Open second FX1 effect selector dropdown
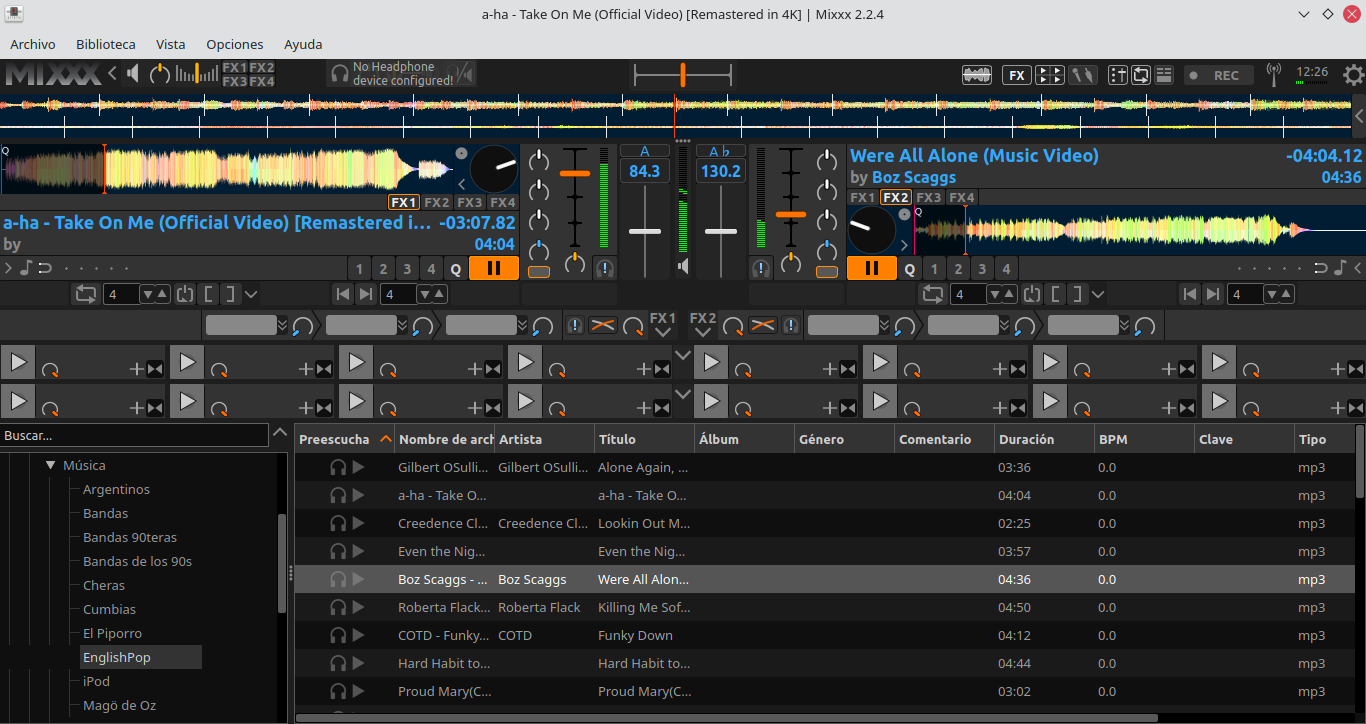The width and height of the screenshot is (1366, 724). point(367,325)
